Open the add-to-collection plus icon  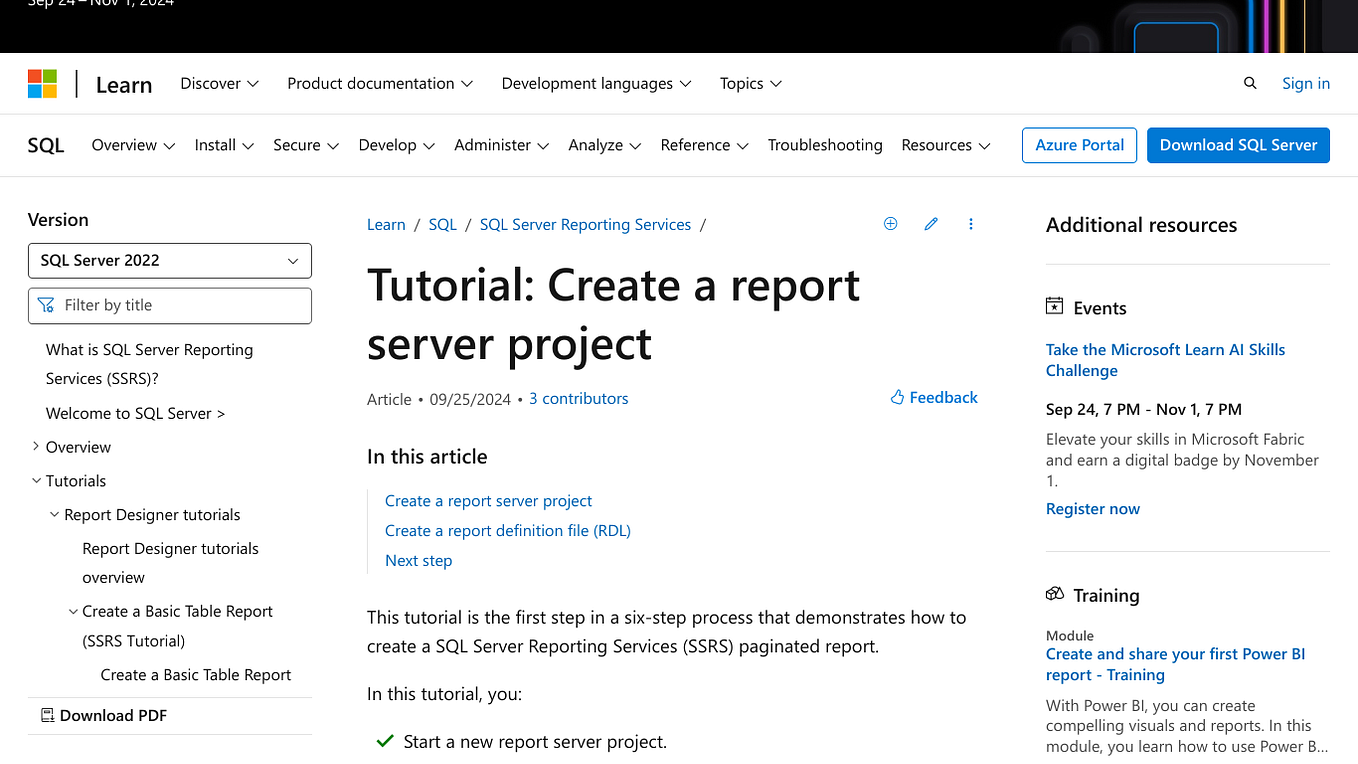click(x=890, y=223)
